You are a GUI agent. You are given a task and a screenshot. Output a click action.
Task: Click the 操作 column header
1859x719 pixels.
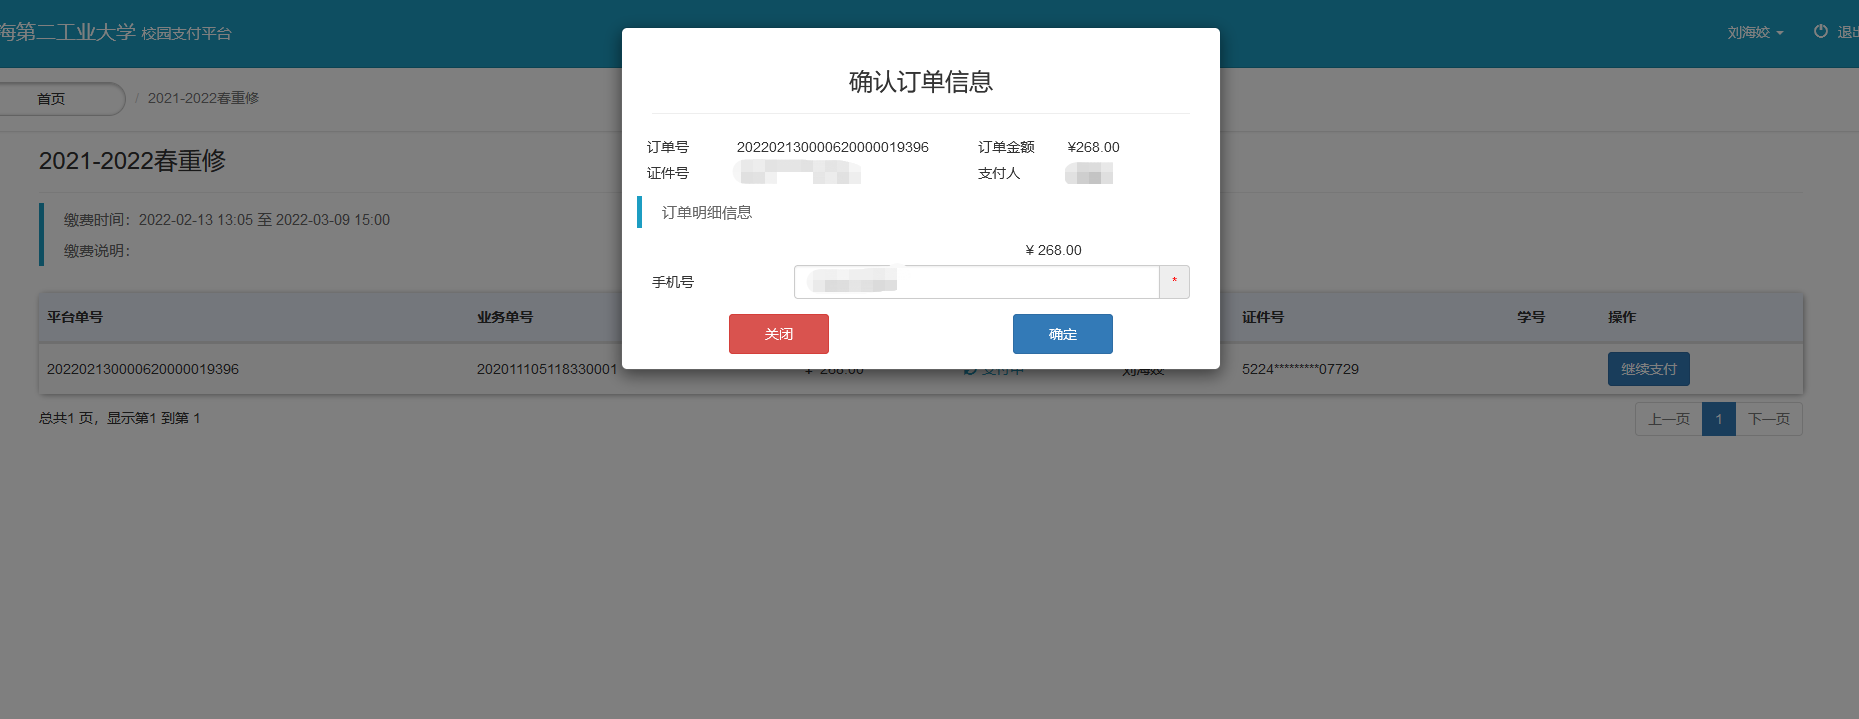[1622, 317]
